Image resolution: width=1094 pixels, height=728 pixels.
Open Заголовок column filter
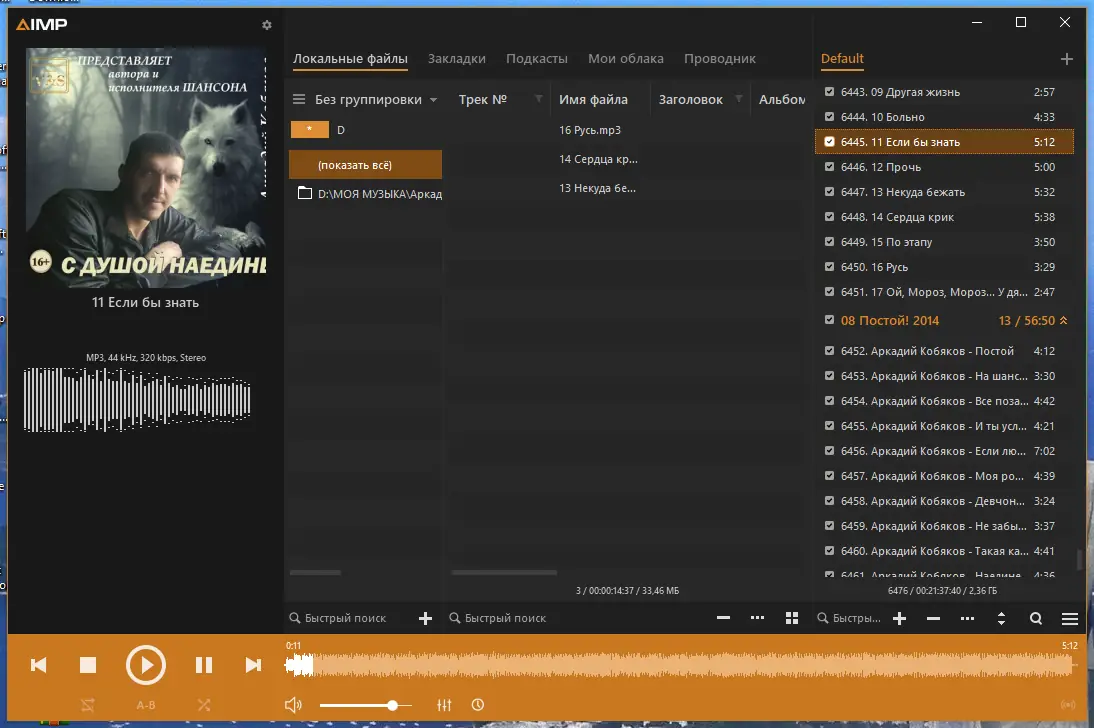[739, 98]
